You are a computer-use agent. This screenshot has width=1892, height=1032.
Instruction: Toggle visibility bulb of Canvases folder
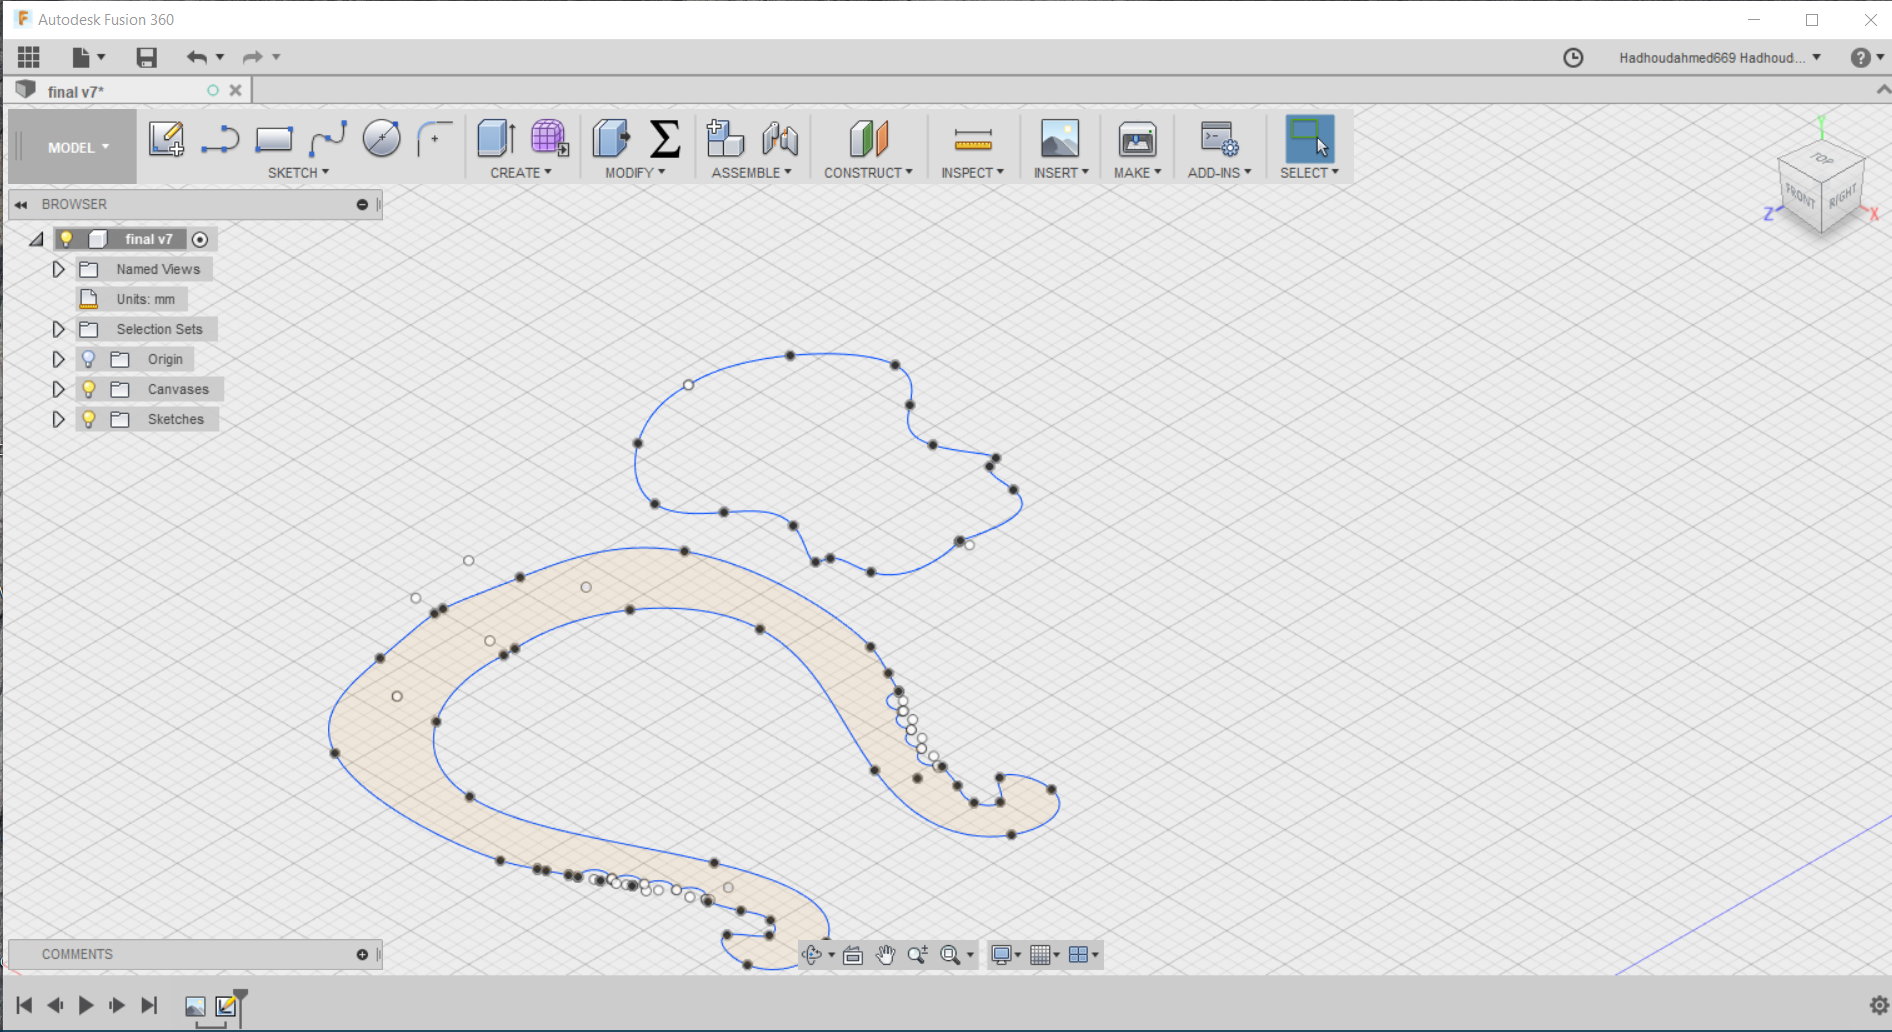click(88, 389)
